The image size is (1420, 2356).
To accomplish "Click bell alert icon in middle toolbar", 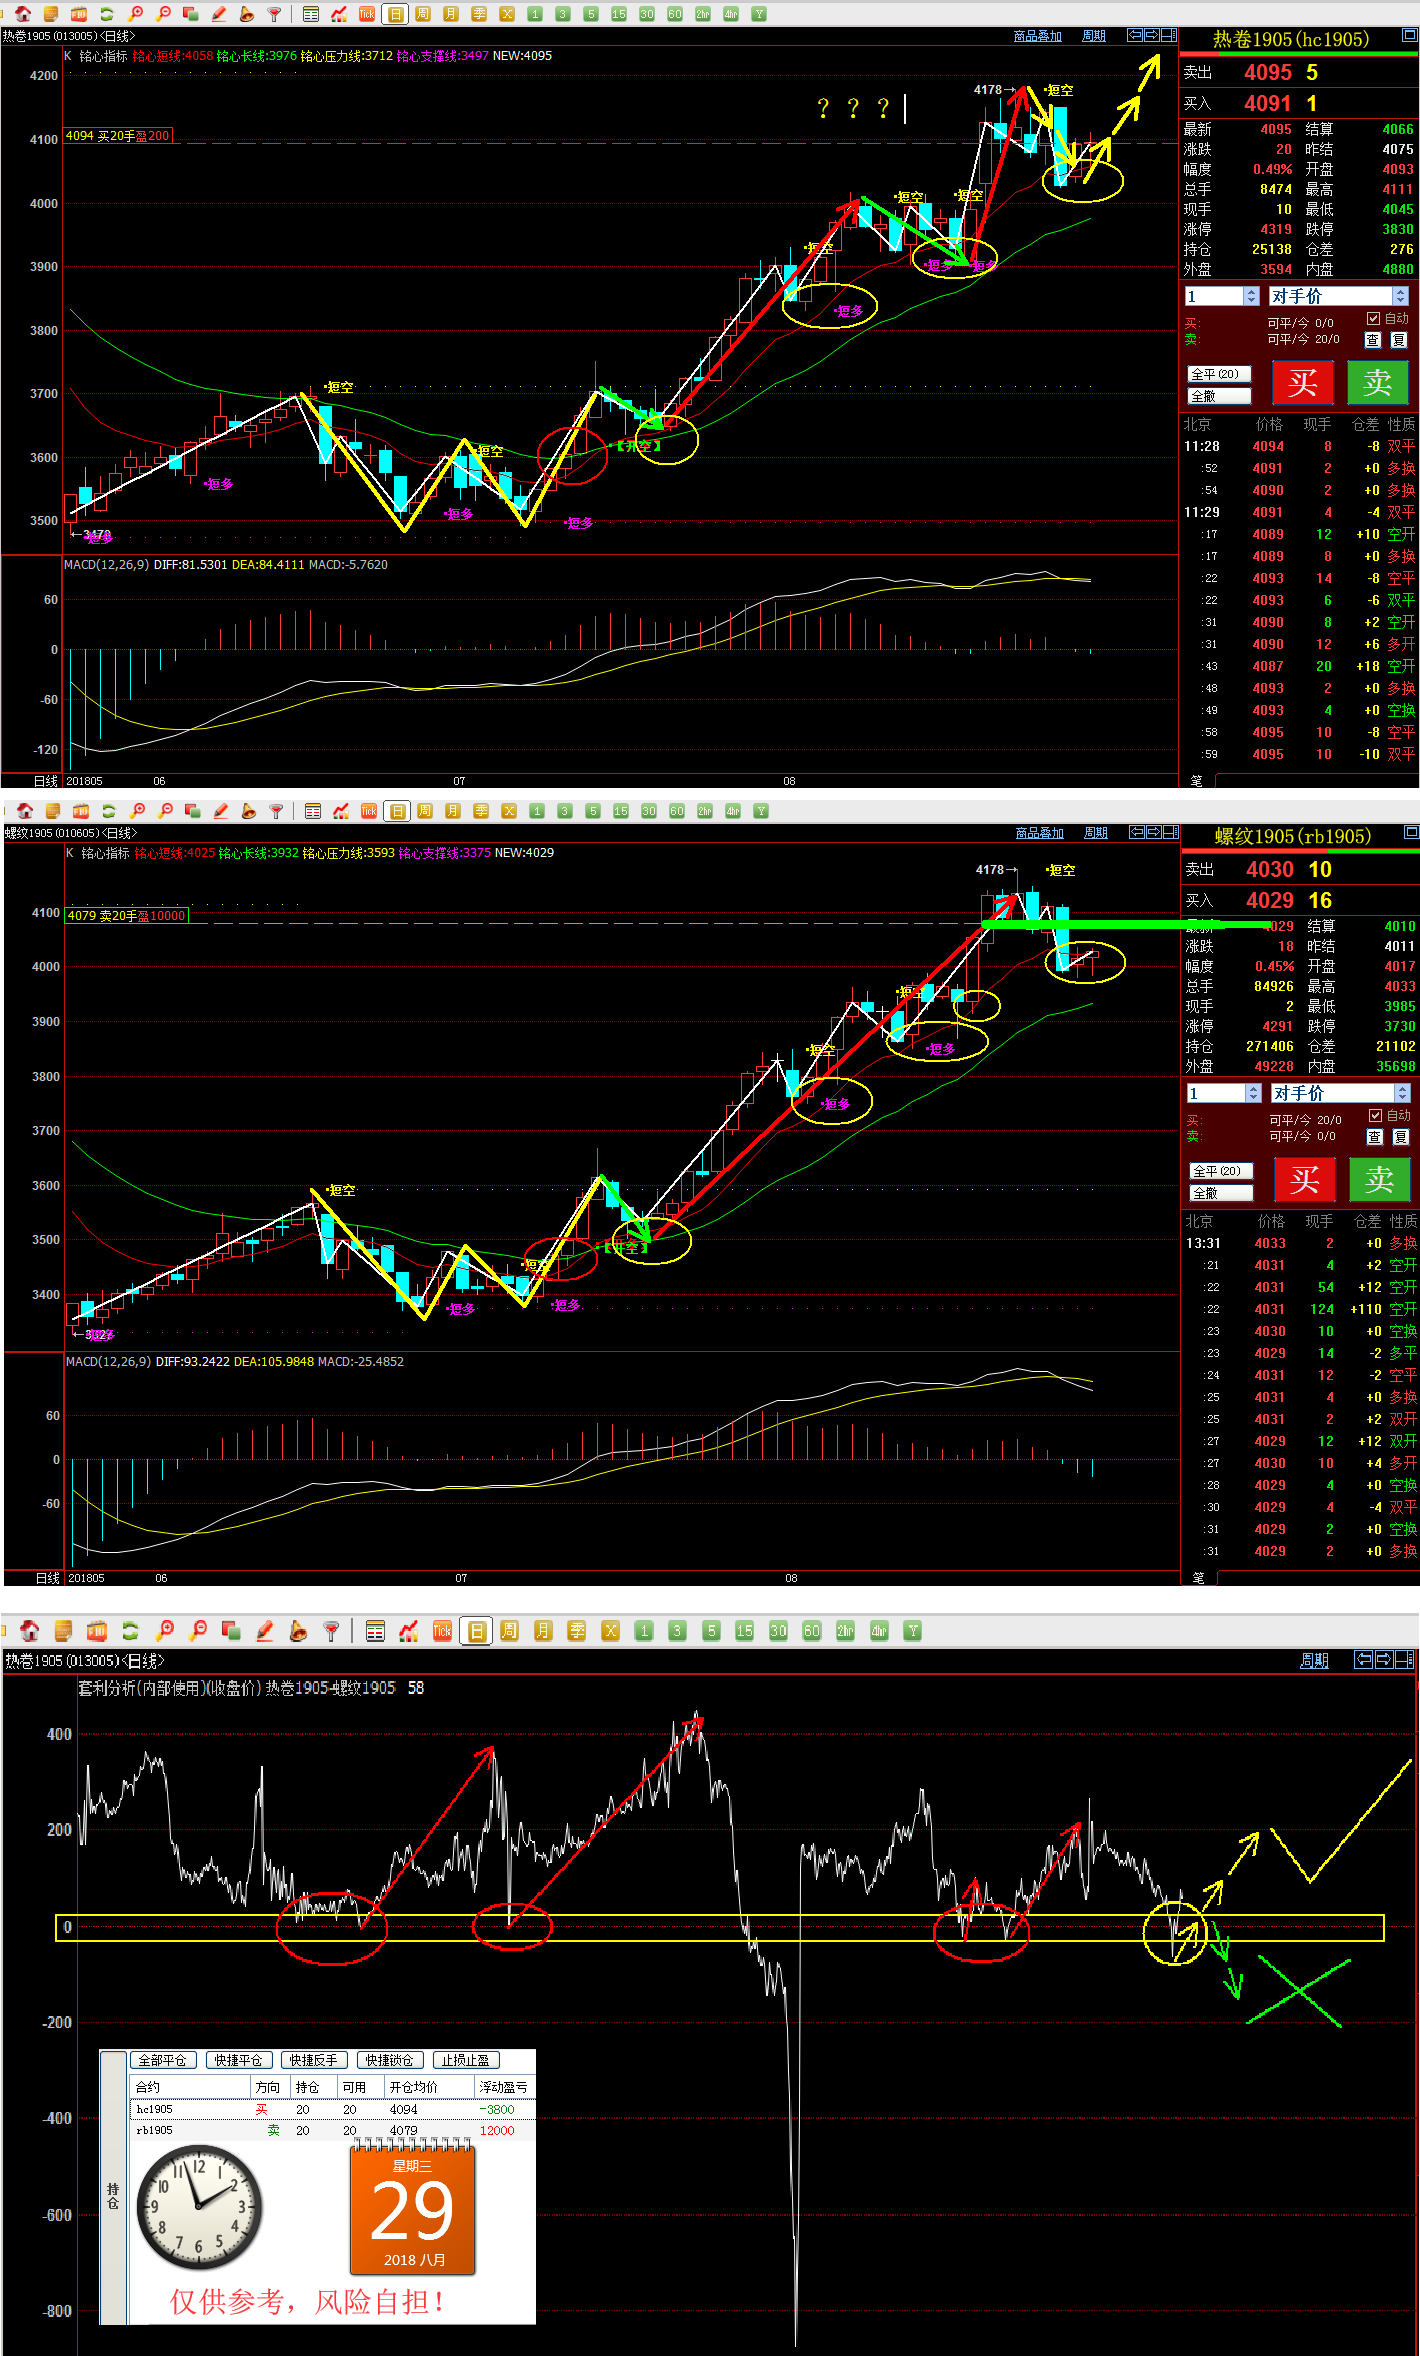I will tap(248, 811).
